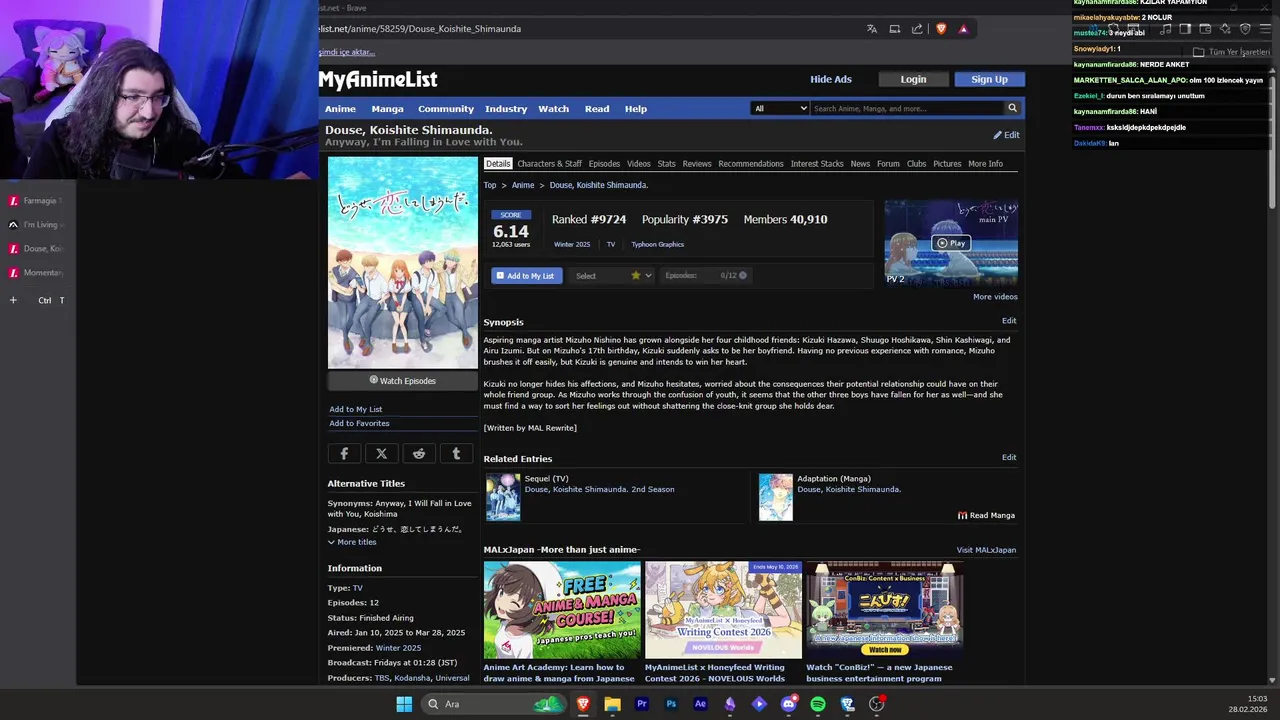Click the 'Winter 2025' link beside the score

(x=572, y=245)
